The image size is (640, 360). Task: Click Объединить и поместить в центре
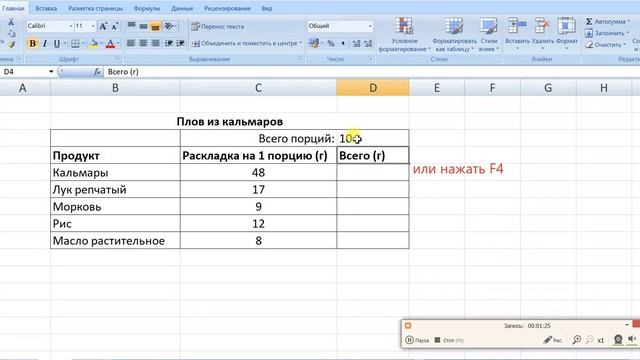tap(247, 43)
